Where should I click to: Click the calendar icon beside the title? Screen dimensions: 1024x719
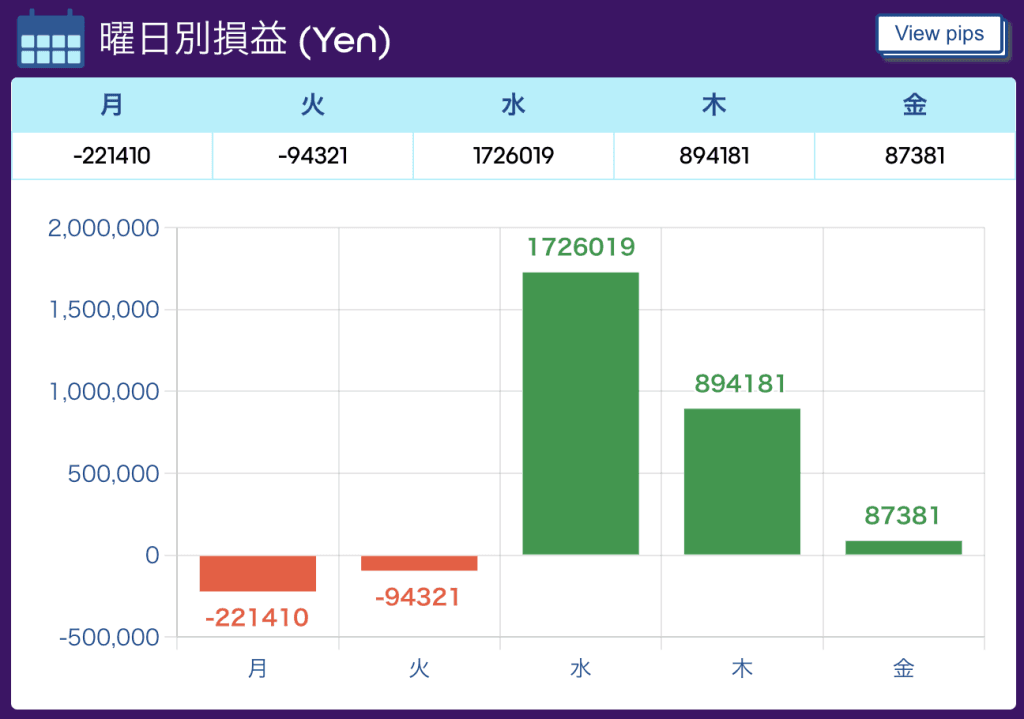[x=50, y=39]
